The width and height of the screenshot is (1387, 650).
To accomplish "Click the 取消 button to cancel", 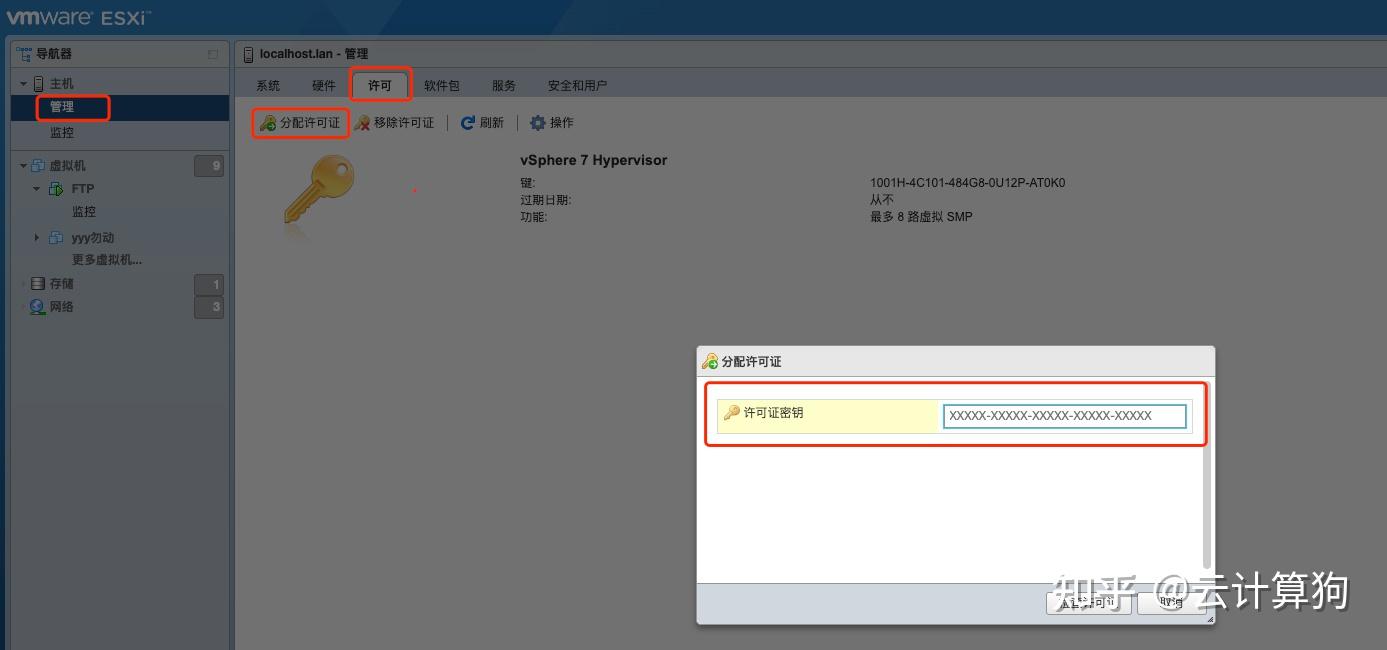I will pos(1170,602).
